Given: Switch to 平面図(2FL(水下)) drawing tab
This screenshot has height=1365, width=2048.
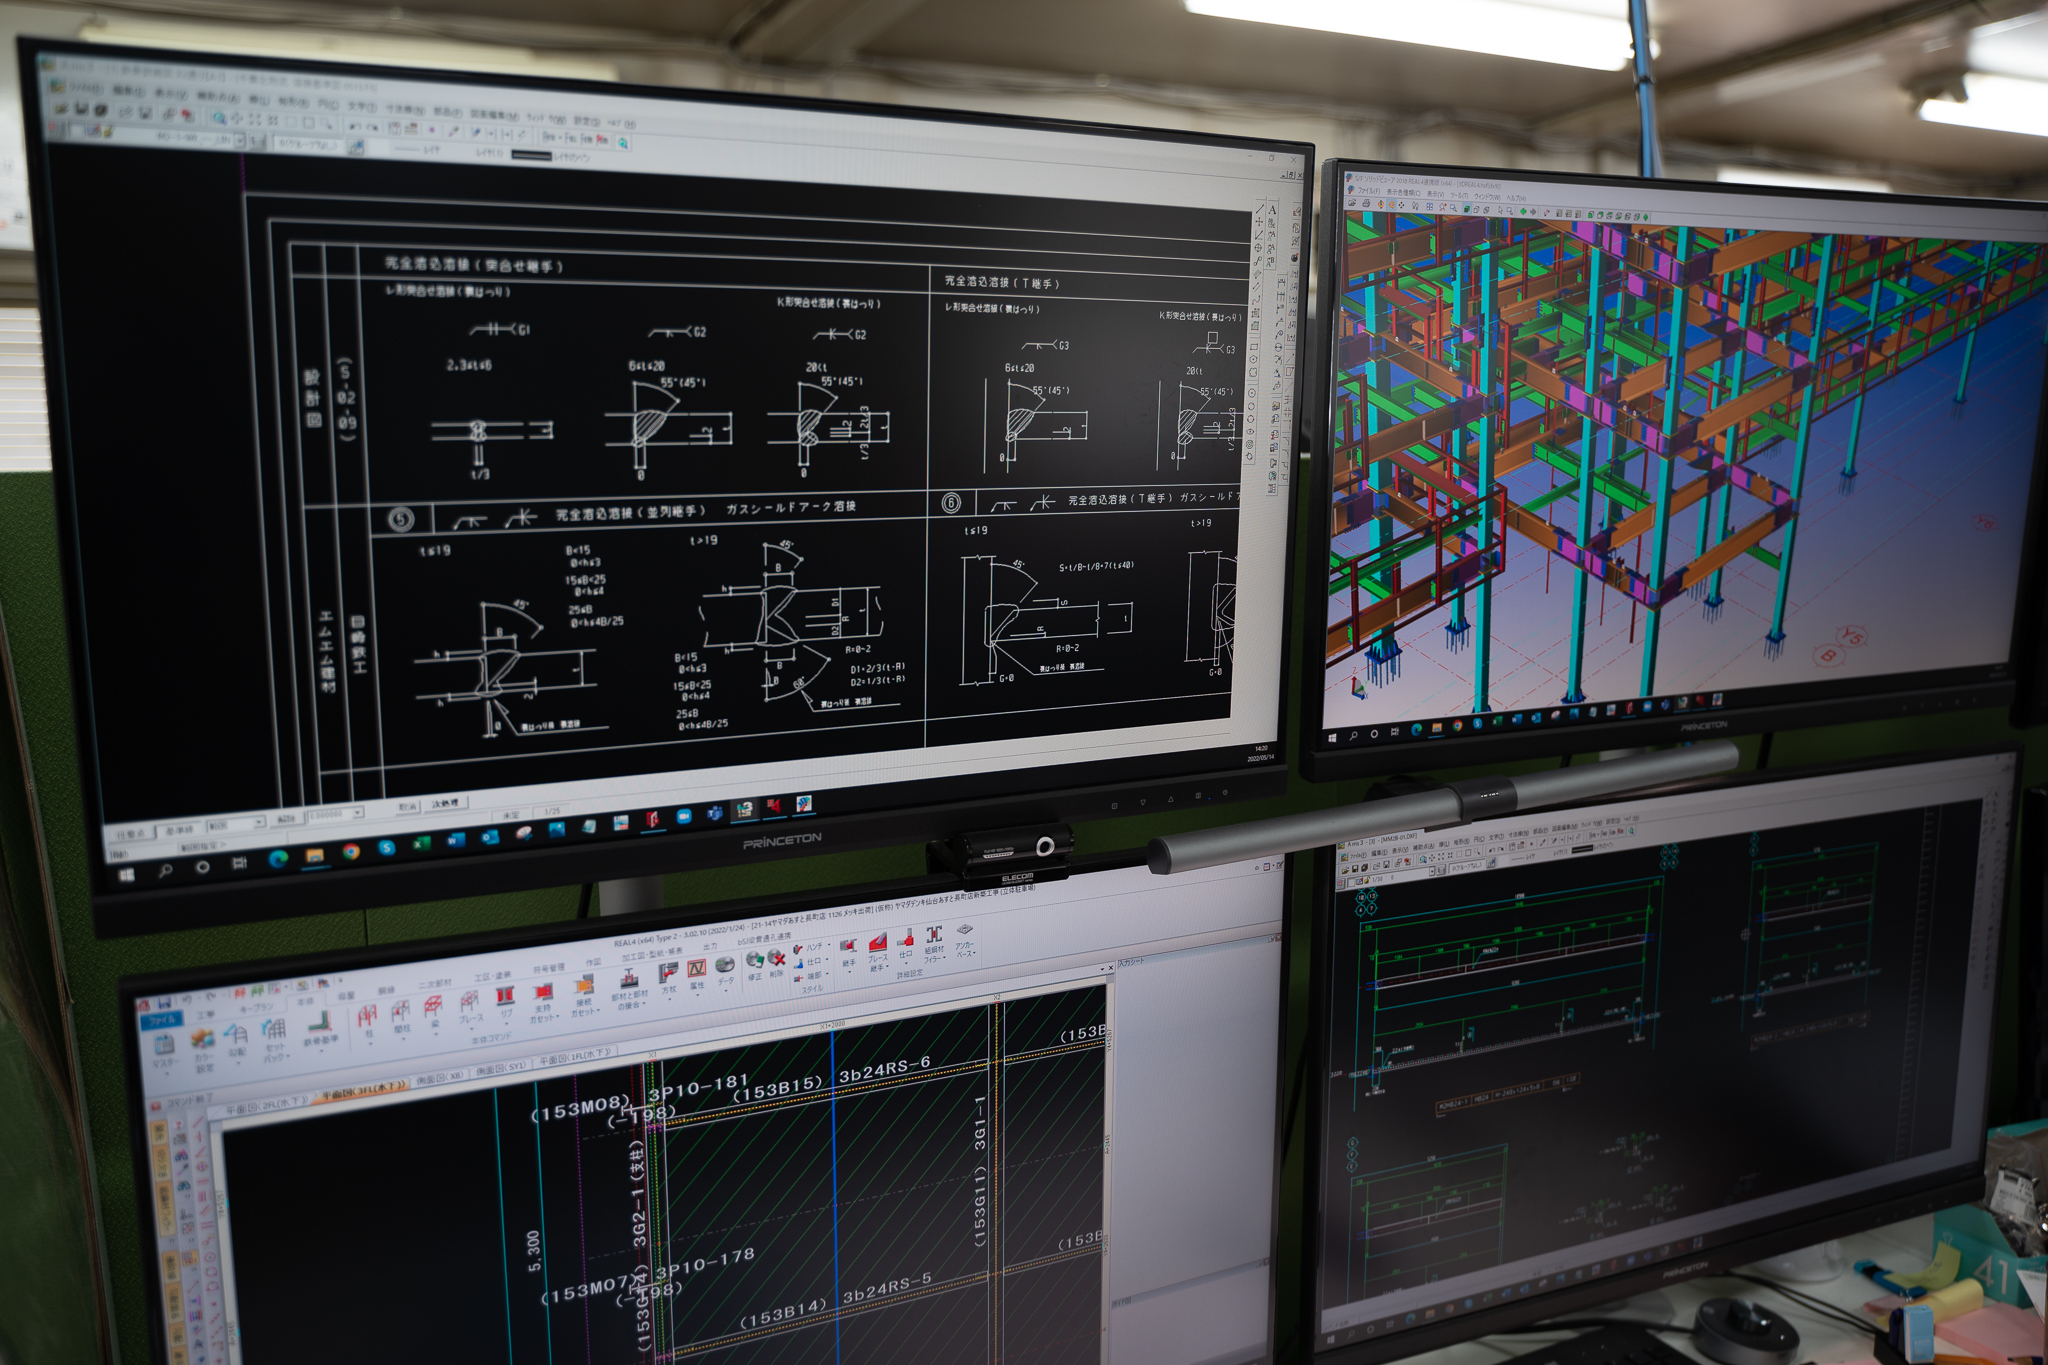Looking at the screenshot, I should point(266,1108).
